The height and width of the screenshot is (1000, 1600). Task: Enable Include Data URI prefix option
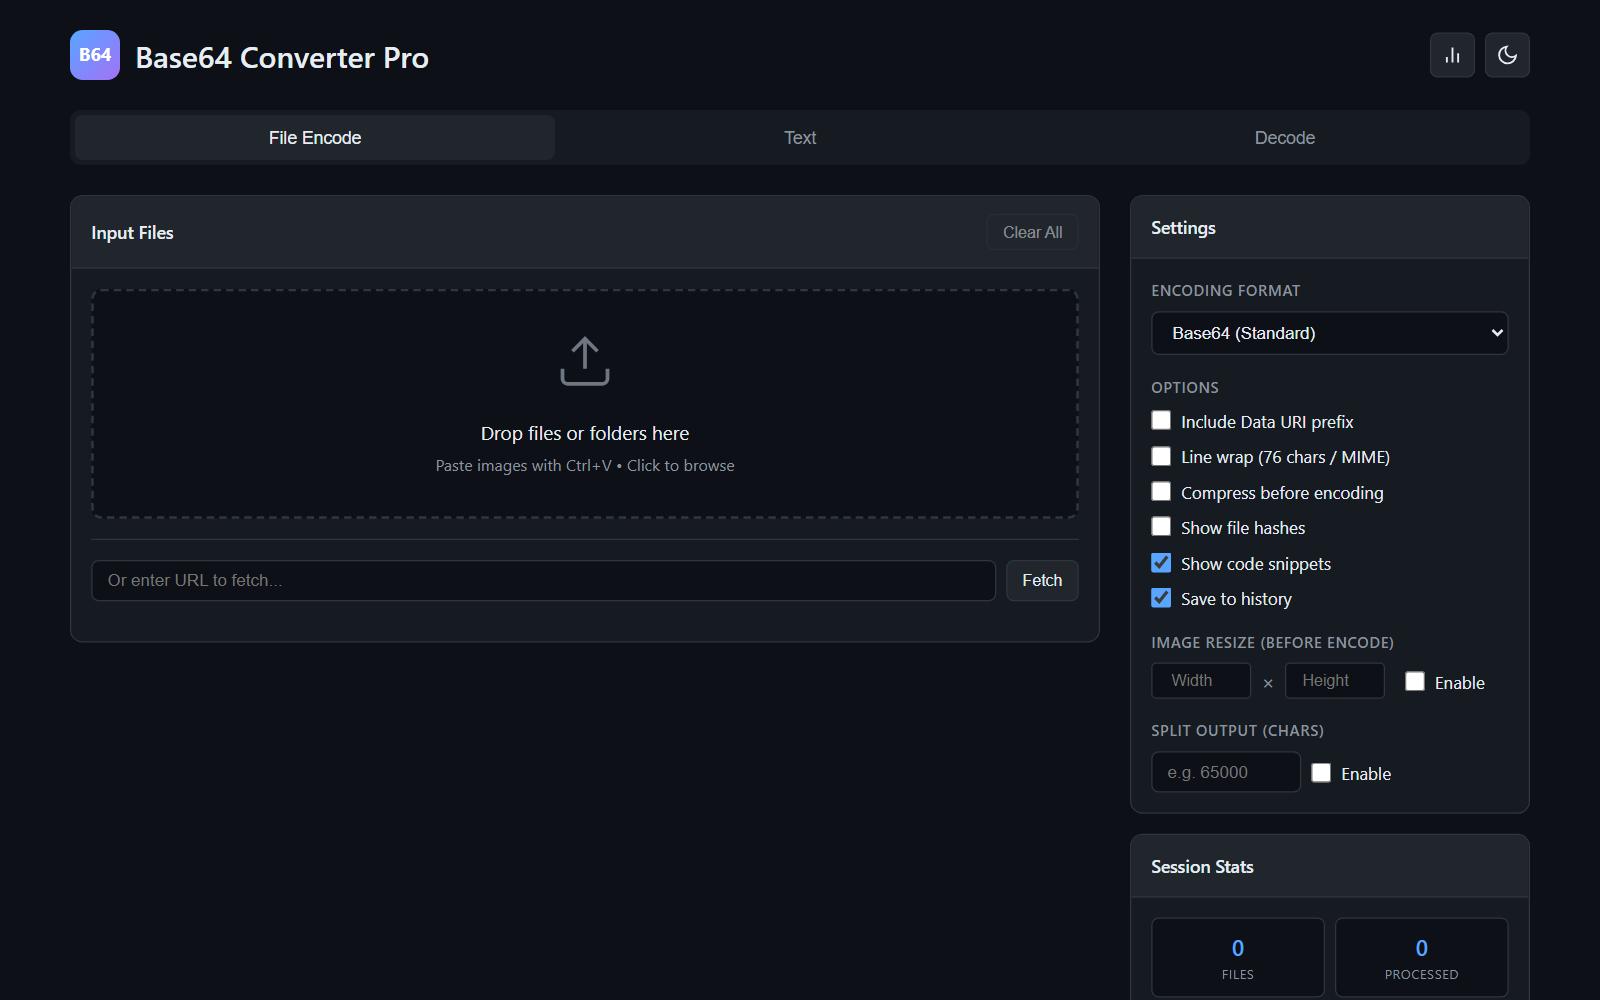(x=1161, y=421)
